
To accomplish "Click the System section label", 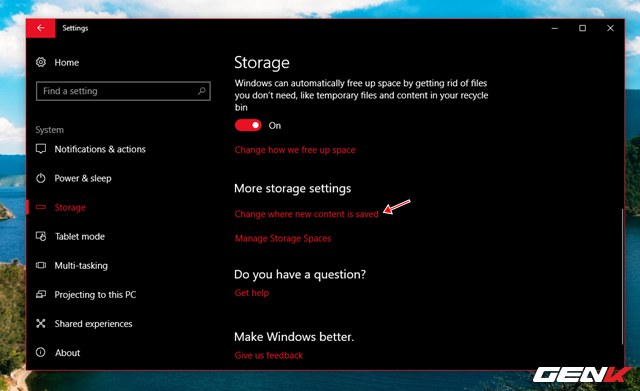I will coord(49,130).
